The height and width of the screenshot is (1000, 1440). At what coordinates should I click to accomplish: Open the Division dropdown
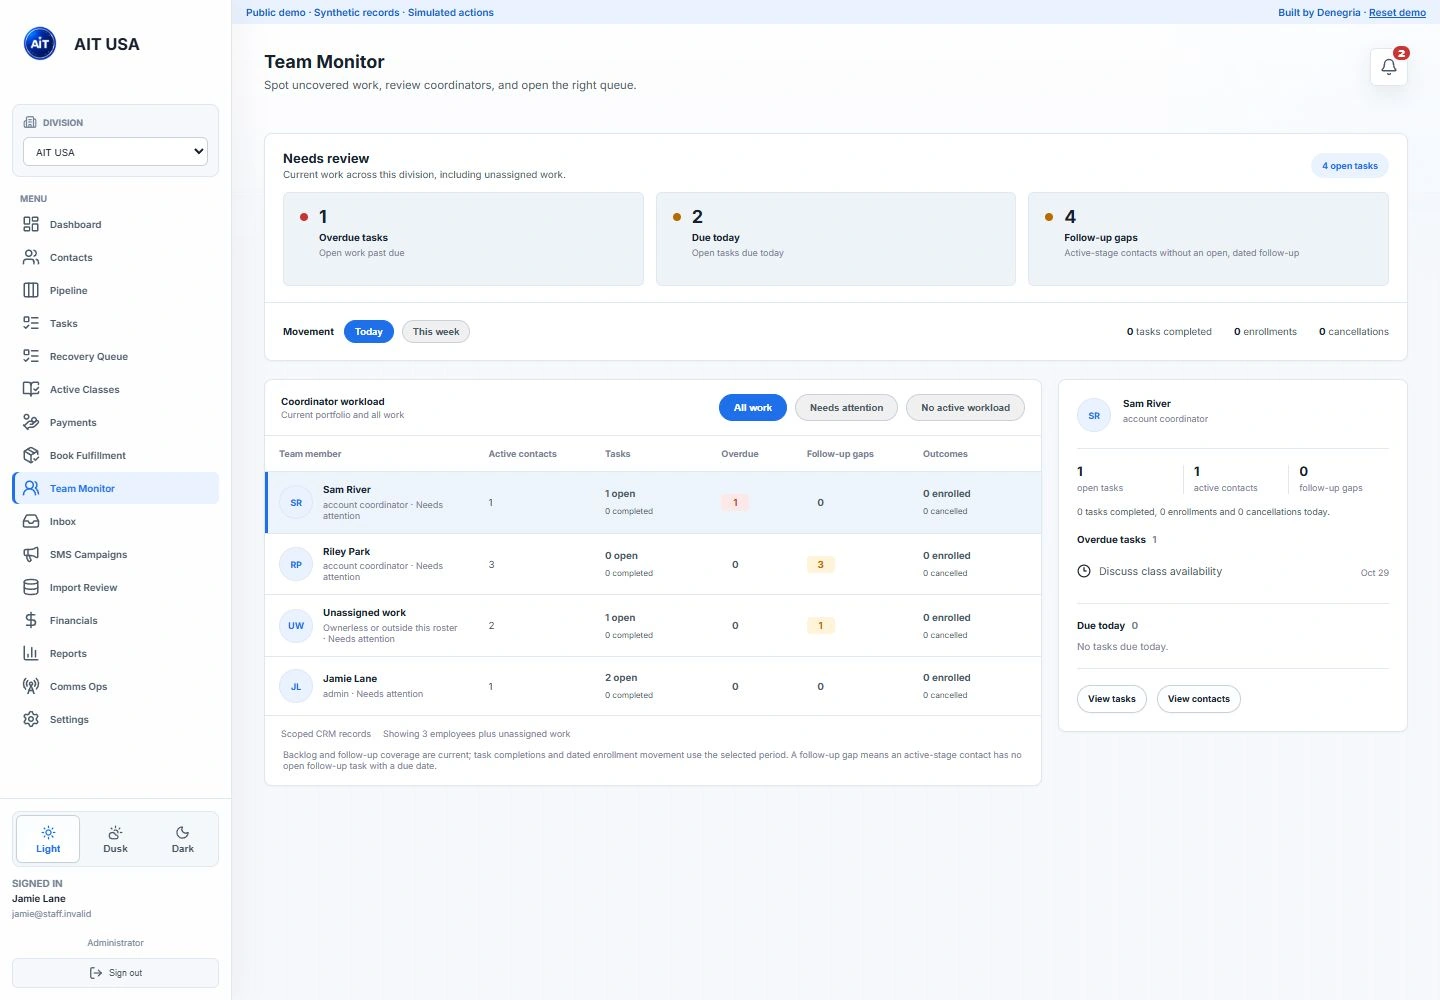pyautogui.click(x=115, y=152)
